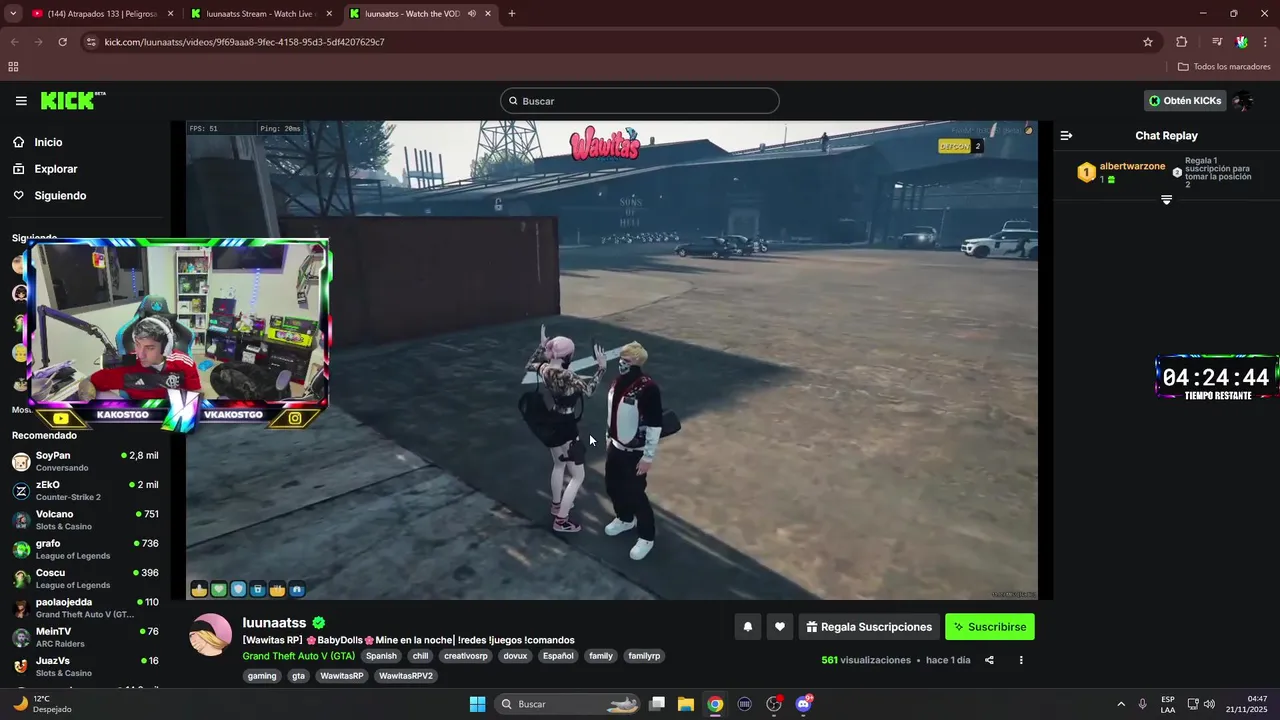Select the chill tag
Screen dimensions: 1280x720
(420, 656)
